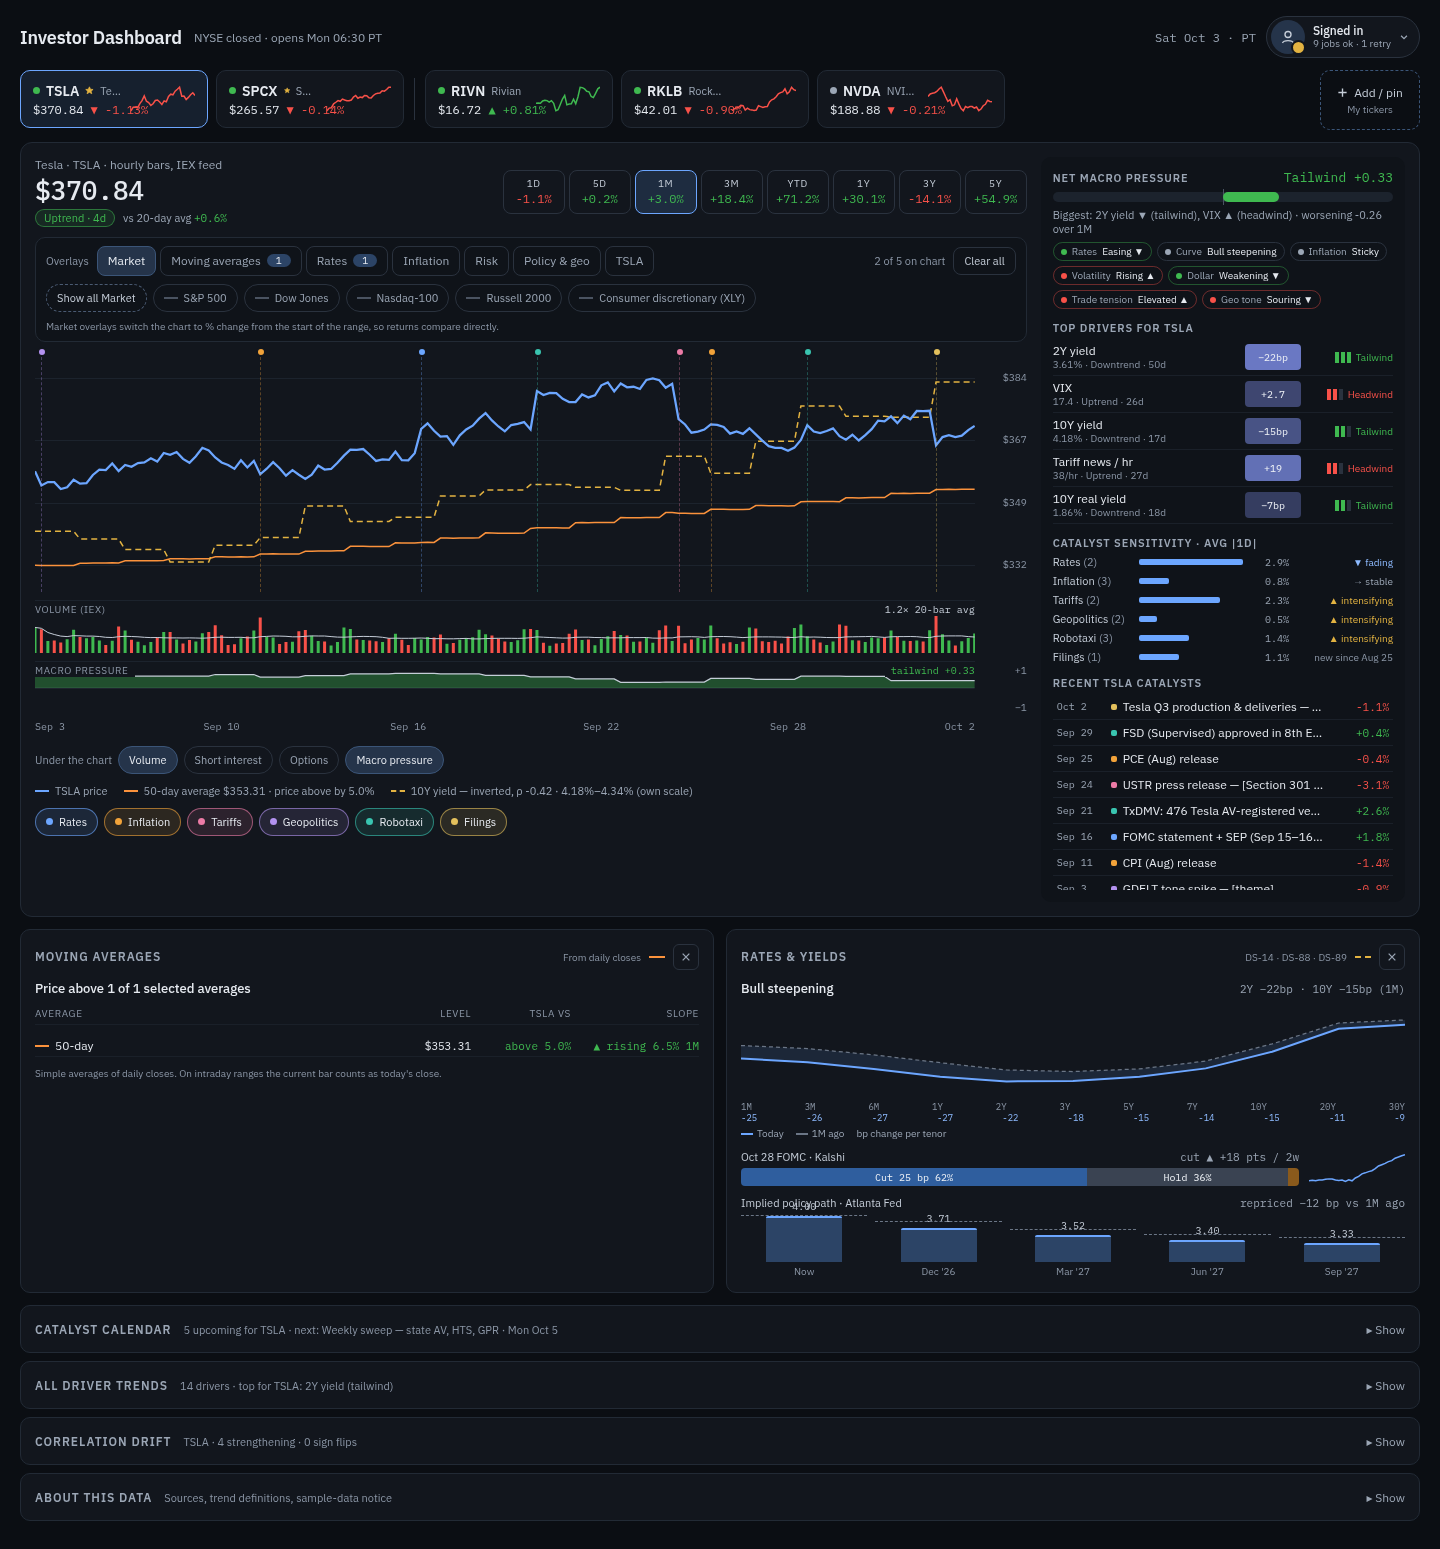The height and width of the screenshot is (1549, 1440).
Task: Open the FOMC statement + SEP catalyst row
Action: click(x=1223, y=837)
